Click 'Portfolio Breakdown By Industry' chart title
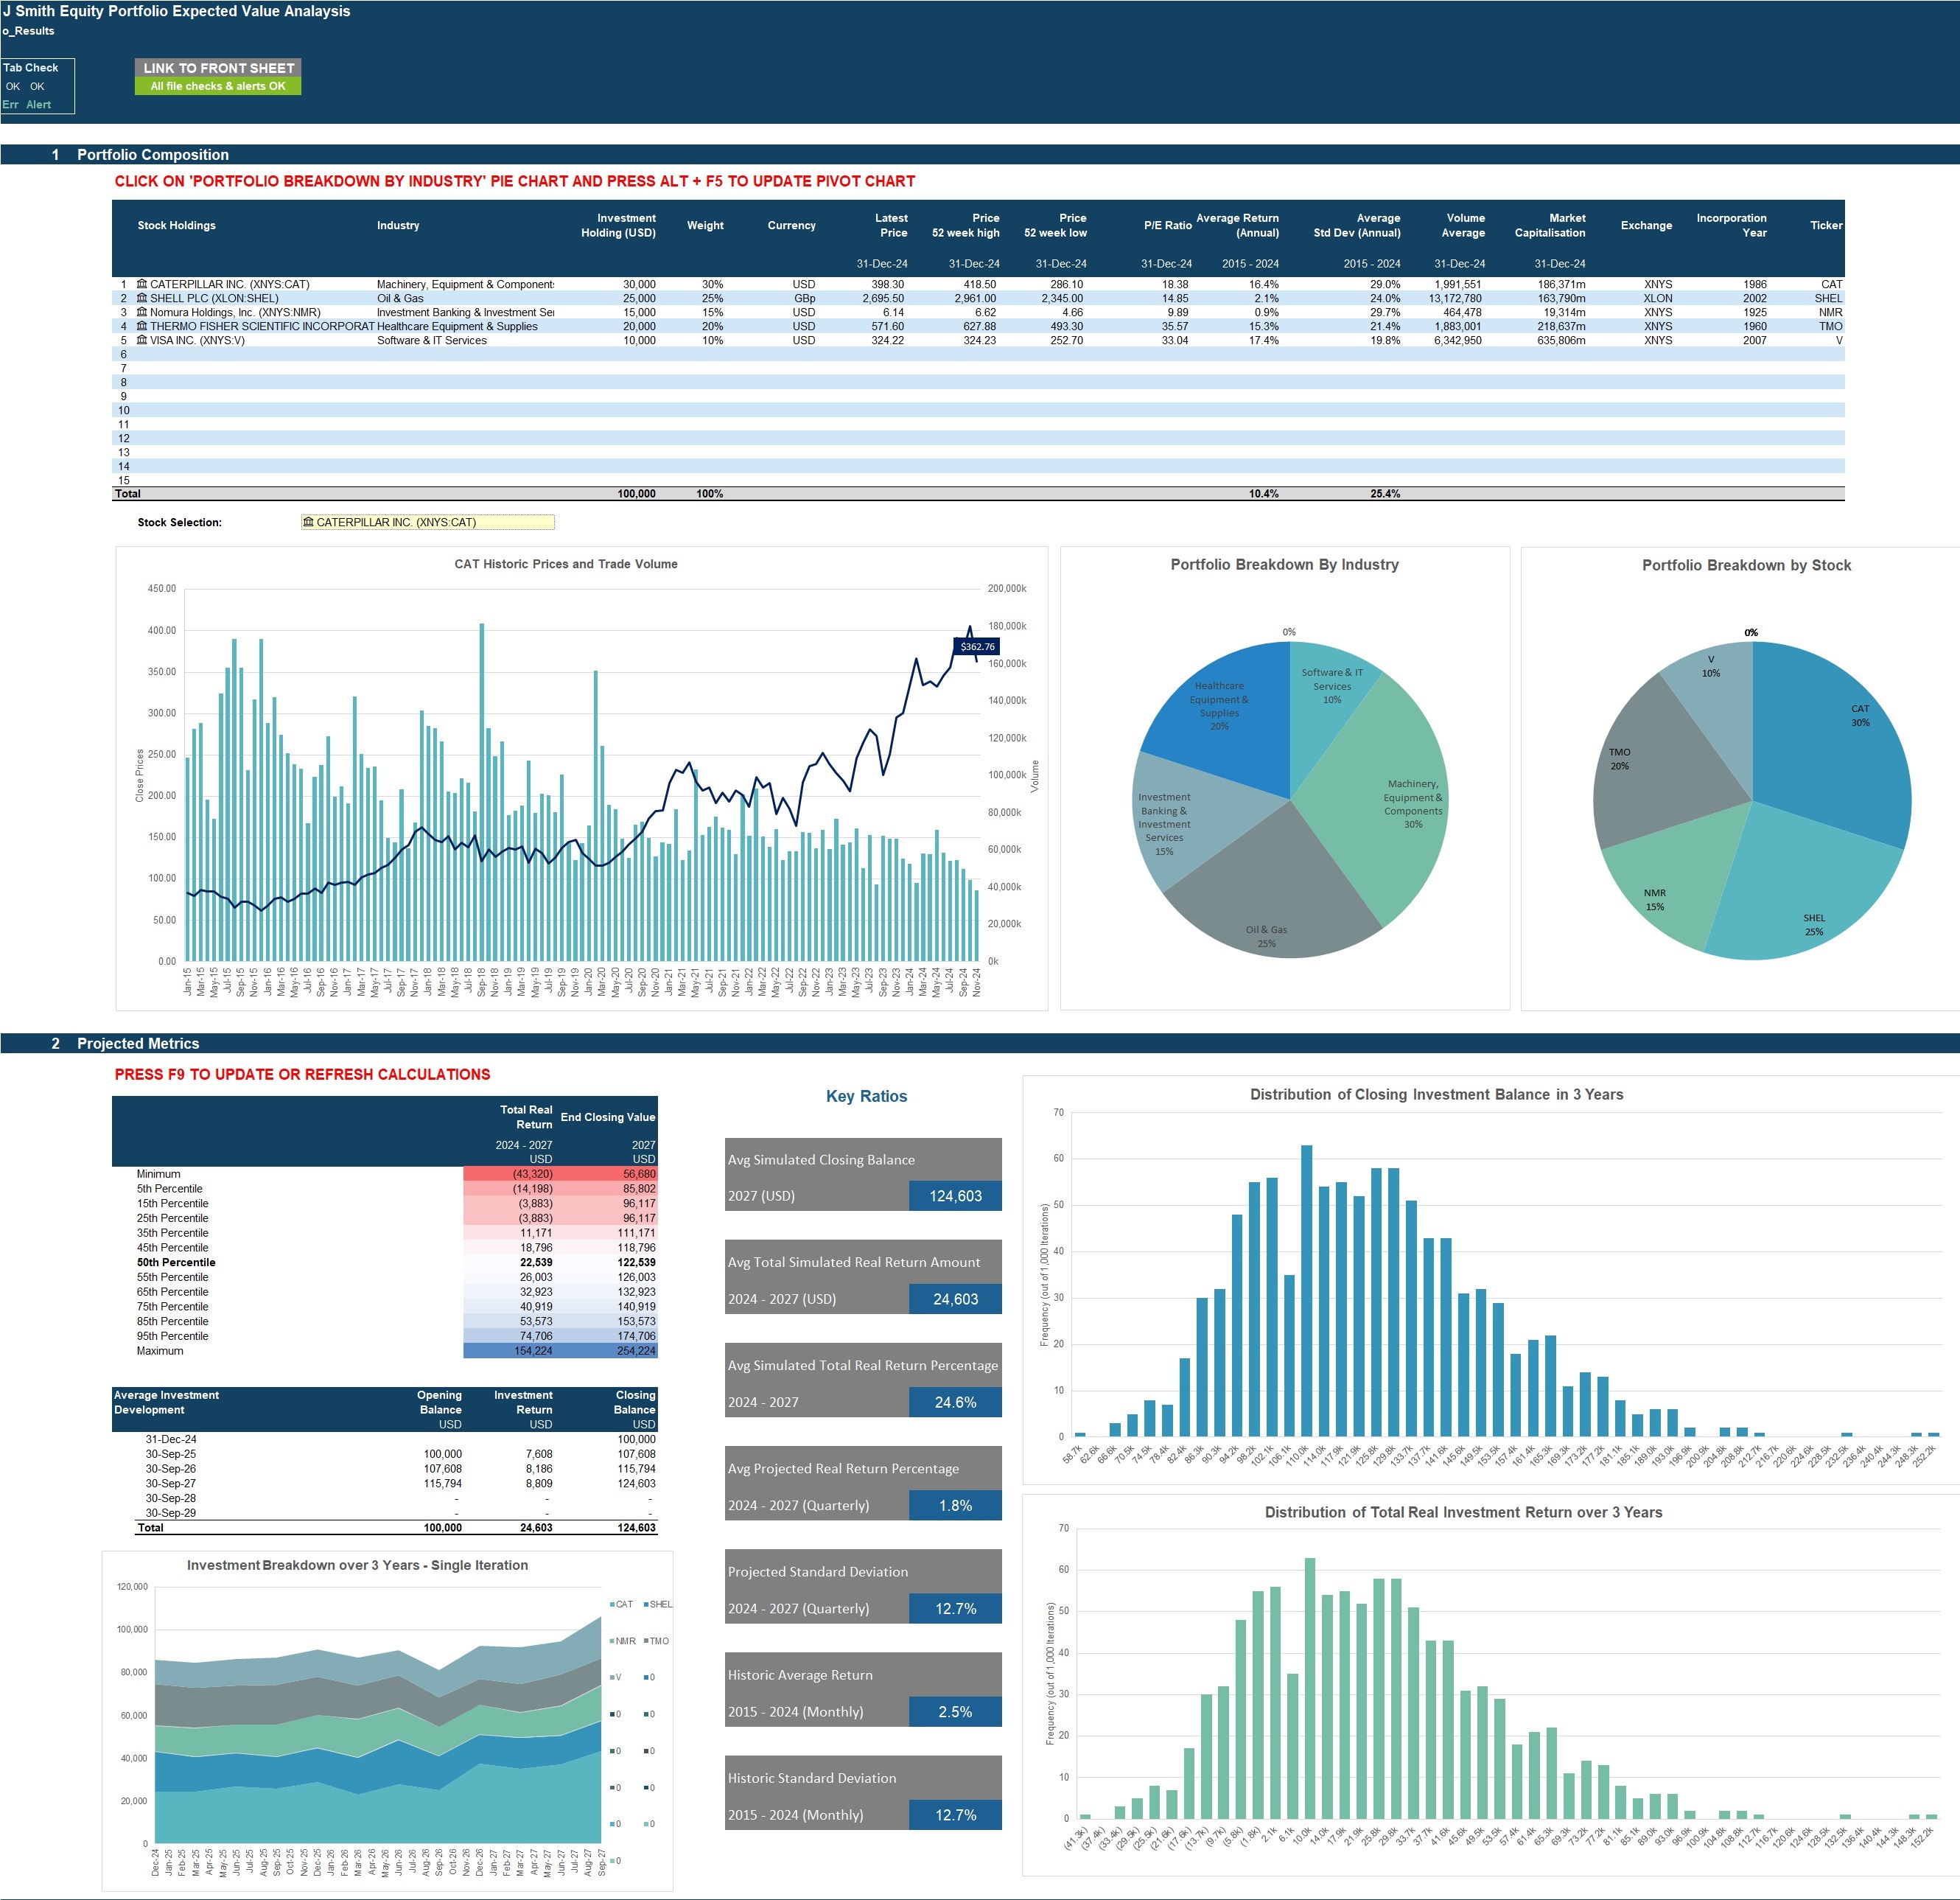Image resolution: width=1960 pixels, height=1900 pixels. [1284, 565]
